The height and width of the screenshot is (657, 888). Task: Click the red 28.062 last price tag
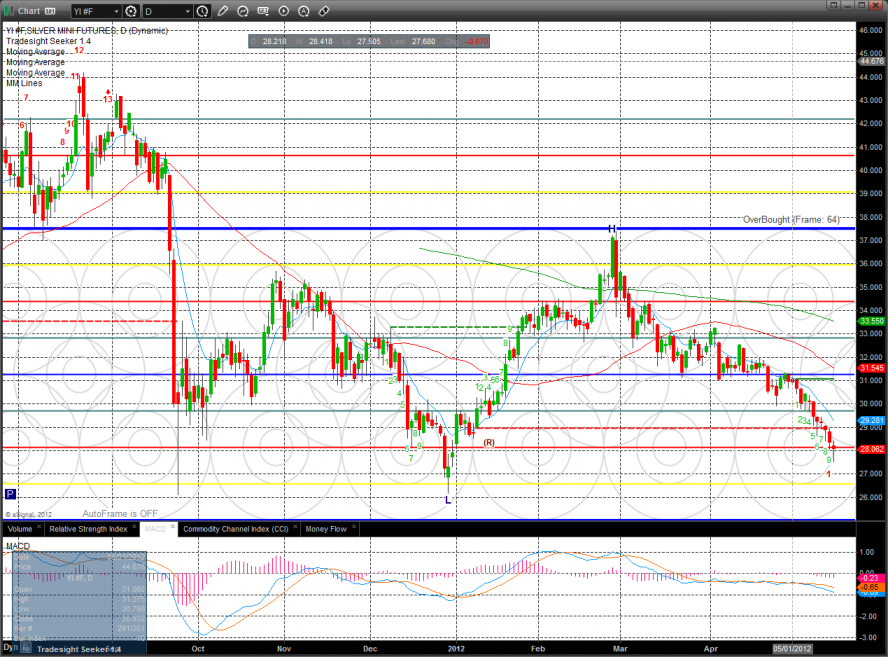pyautogui.click(x=872, y=449)
